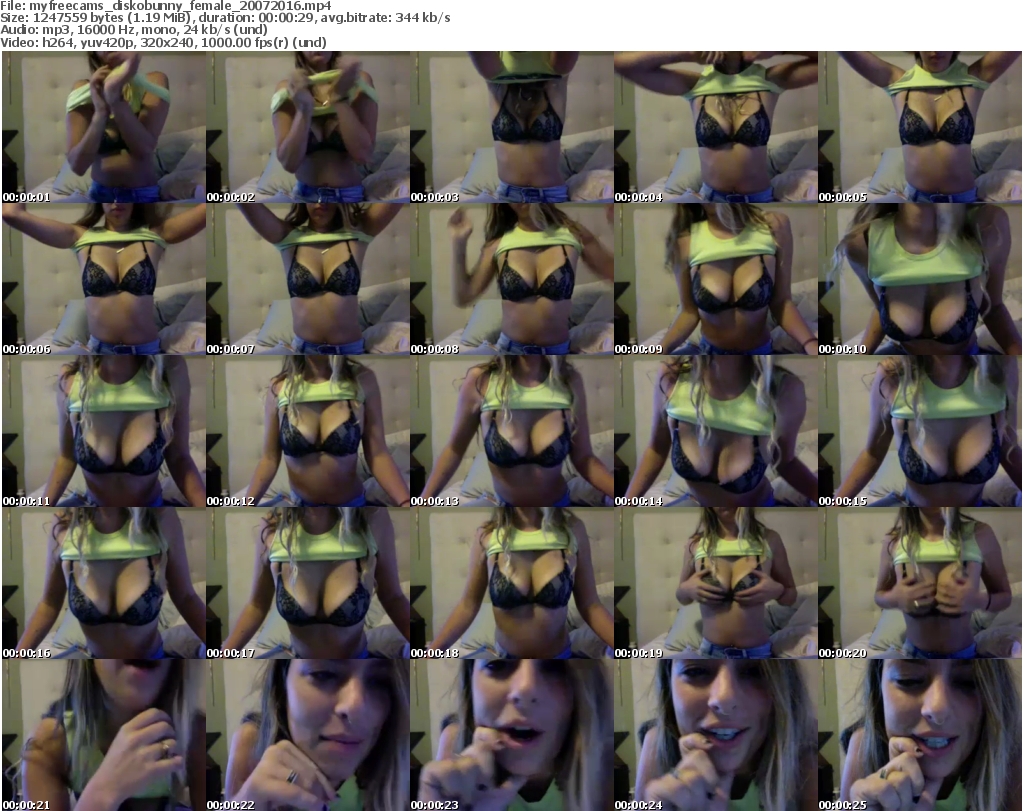The image size is (1024, 811).
Task: Select the thumbnail stamped 00:00:20
Action: 920,583
